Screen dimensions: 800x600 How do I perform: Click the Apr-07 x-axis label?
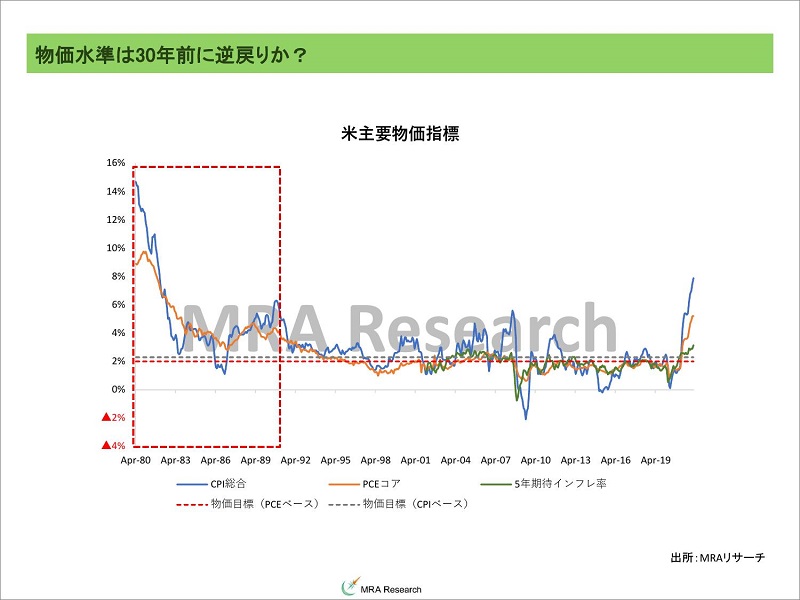(x=495, y=460)
